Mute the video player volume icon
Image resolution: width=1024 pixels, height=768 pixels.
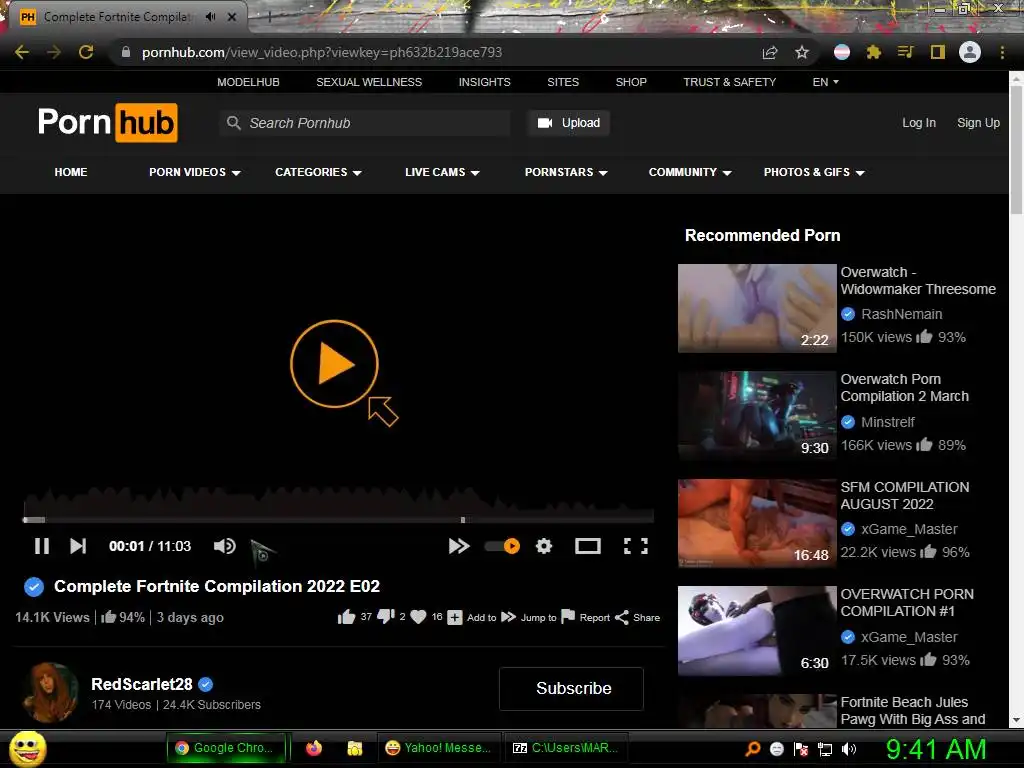point(225,546)
